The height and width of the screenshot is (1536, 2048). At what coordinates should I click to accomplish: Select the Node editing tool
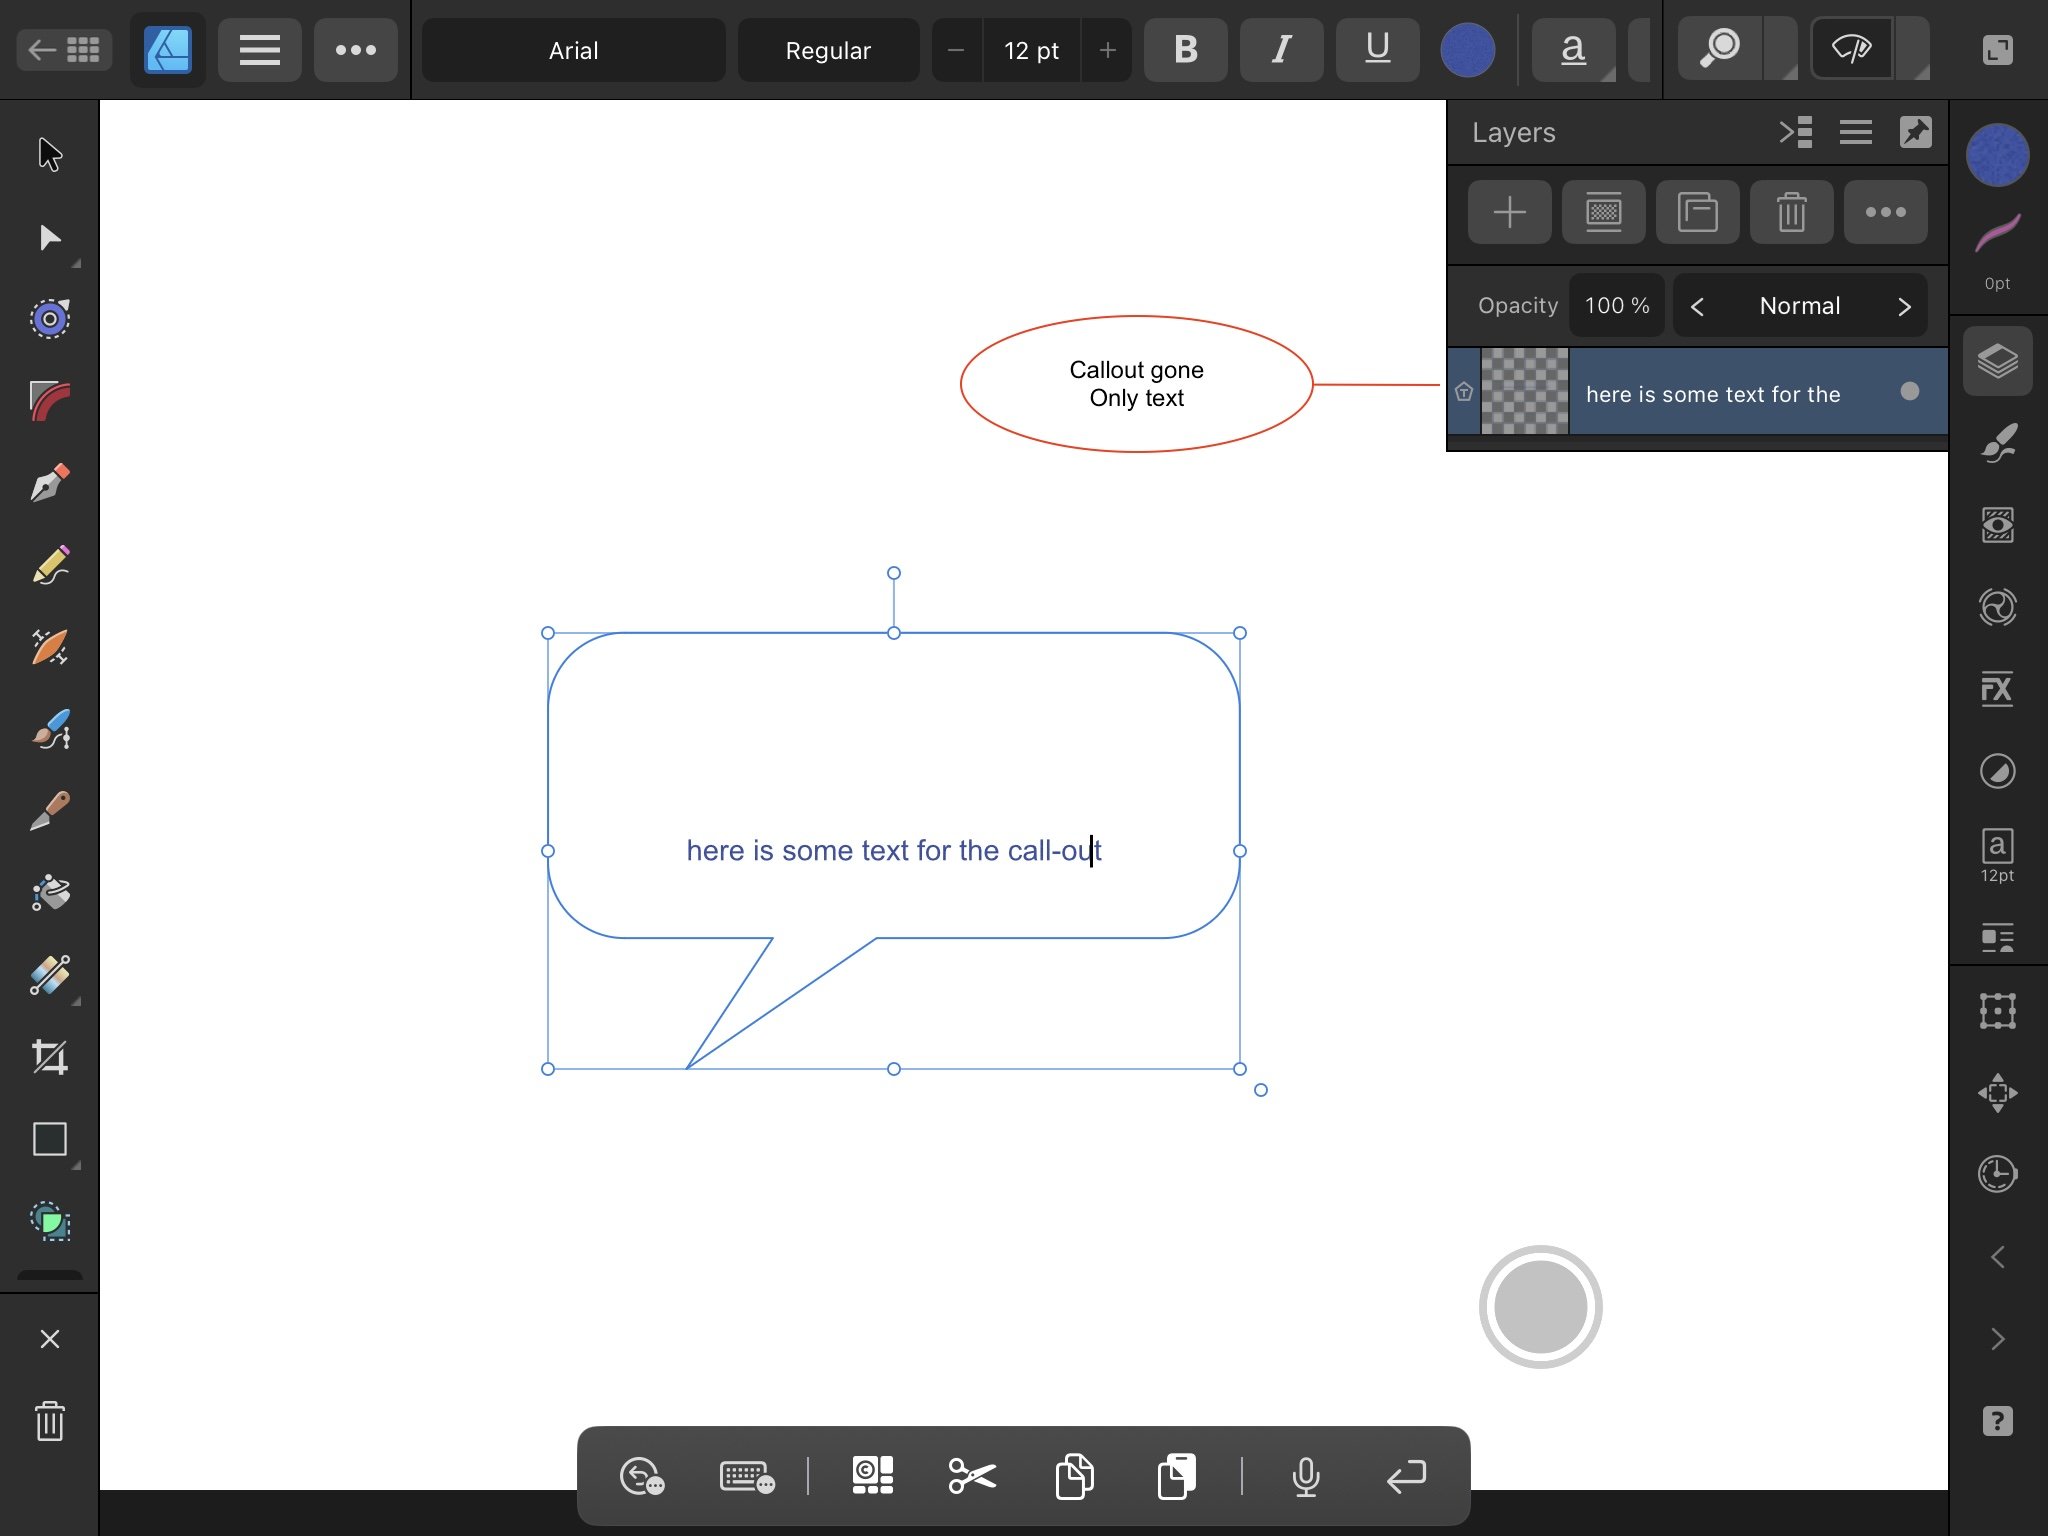click(x=48, y=238)
